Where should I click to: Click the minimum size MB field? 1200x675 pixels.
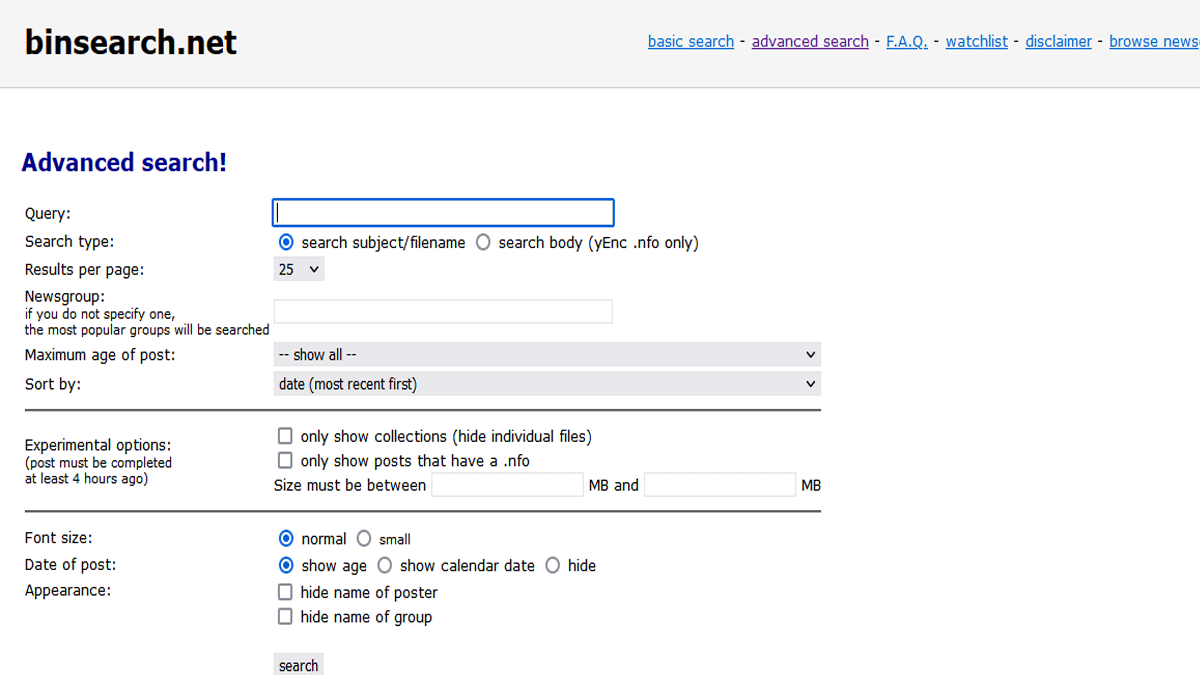point(507,485)
